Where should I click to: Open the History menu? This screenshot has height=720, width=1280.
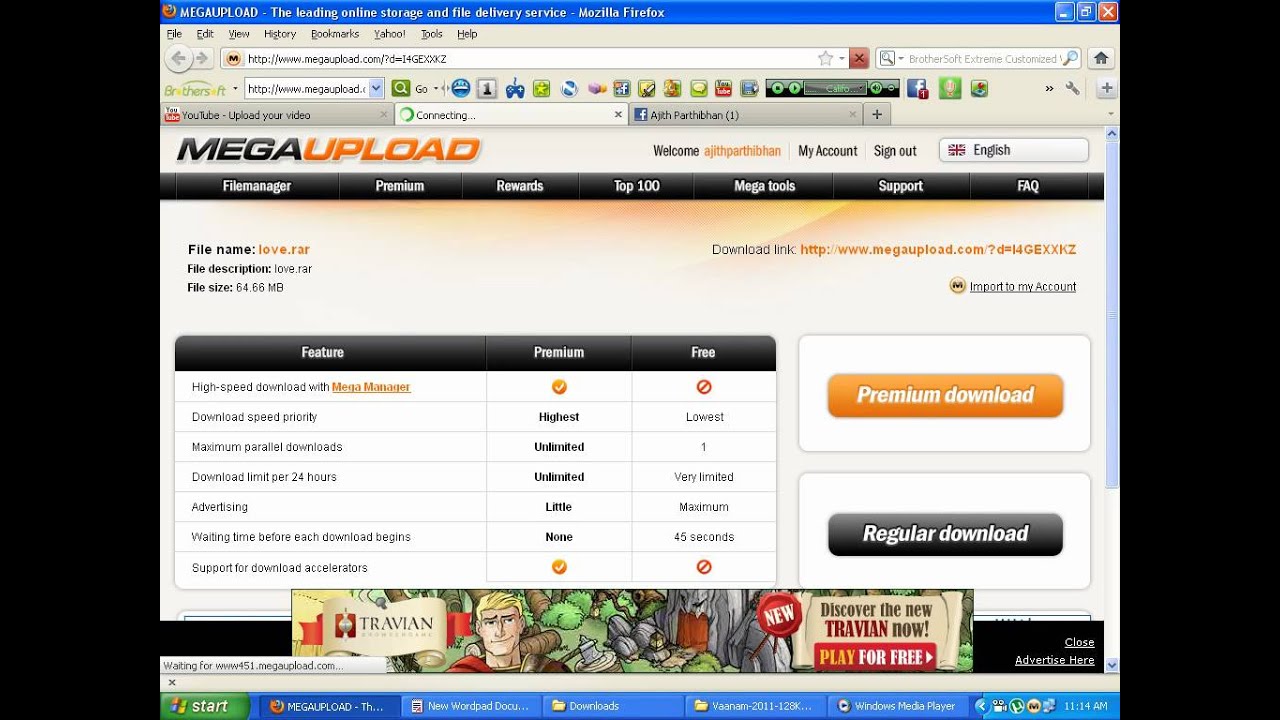280,34
